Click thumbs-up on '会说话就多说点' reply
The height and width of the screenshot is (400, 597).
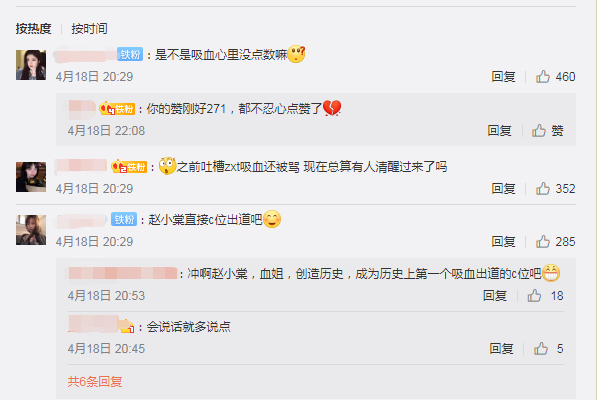[x=541, y=348]
